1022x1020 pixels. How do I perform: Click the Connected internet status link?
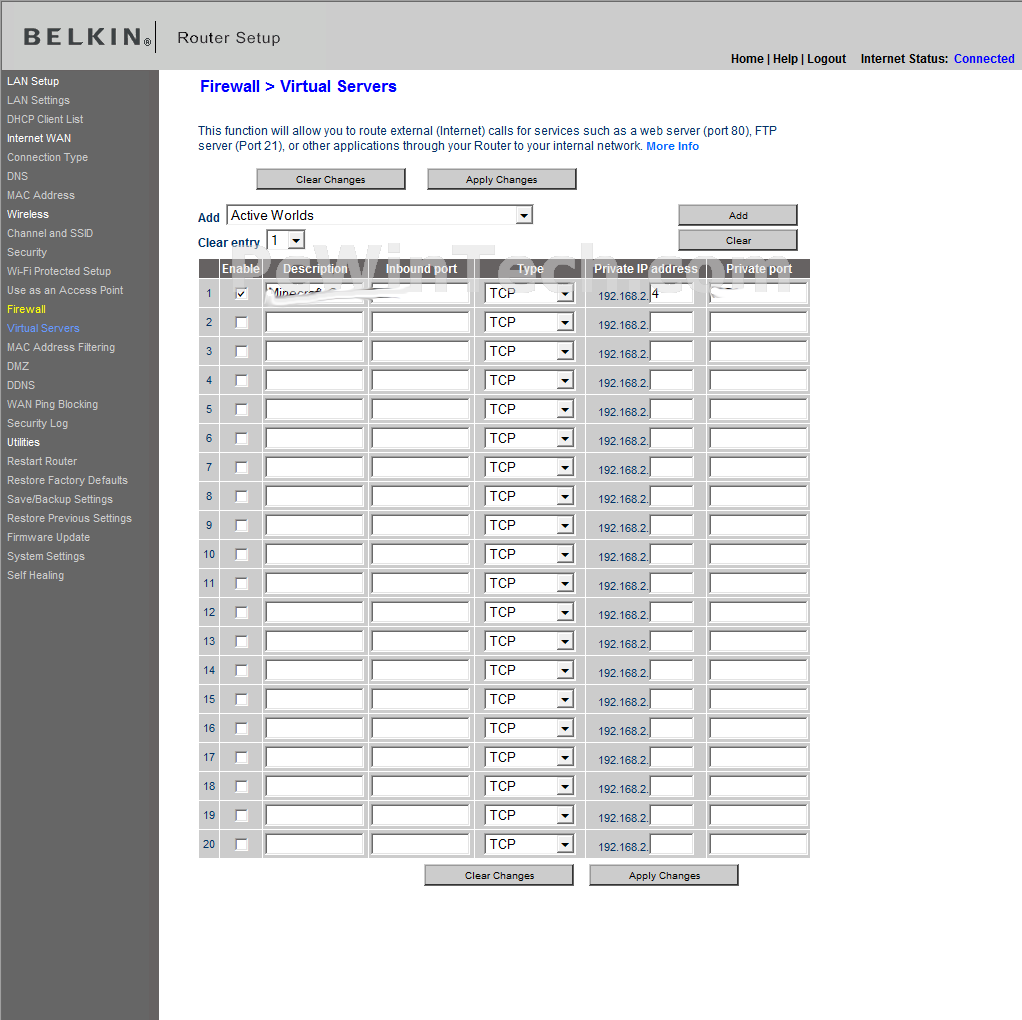984,59
